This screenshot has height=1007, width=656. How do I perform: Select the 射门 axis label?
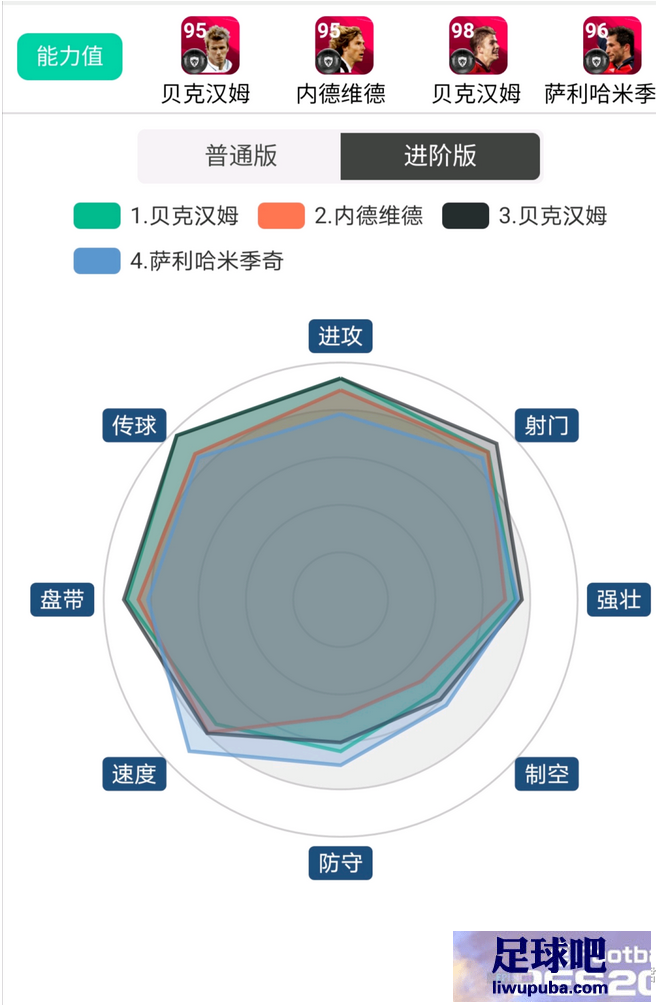[x=547, y=425]
